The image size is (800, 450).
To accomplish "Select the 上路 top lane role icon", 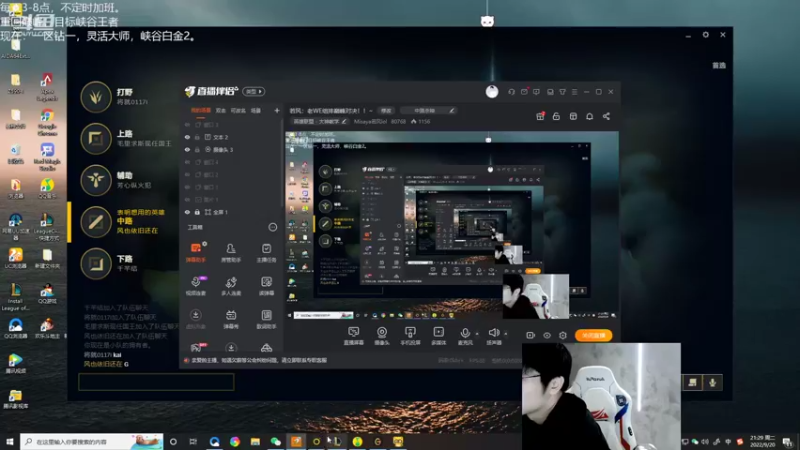I will 95,138.
